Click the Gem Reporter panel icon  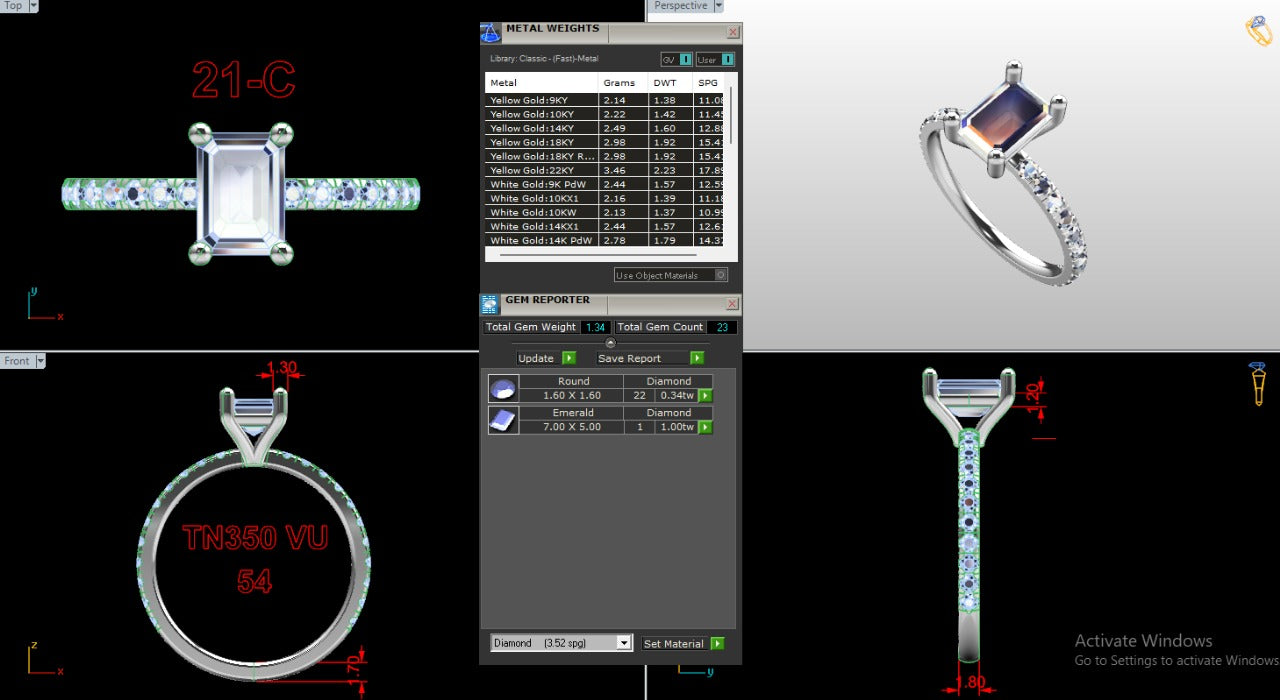pos(489,304)
